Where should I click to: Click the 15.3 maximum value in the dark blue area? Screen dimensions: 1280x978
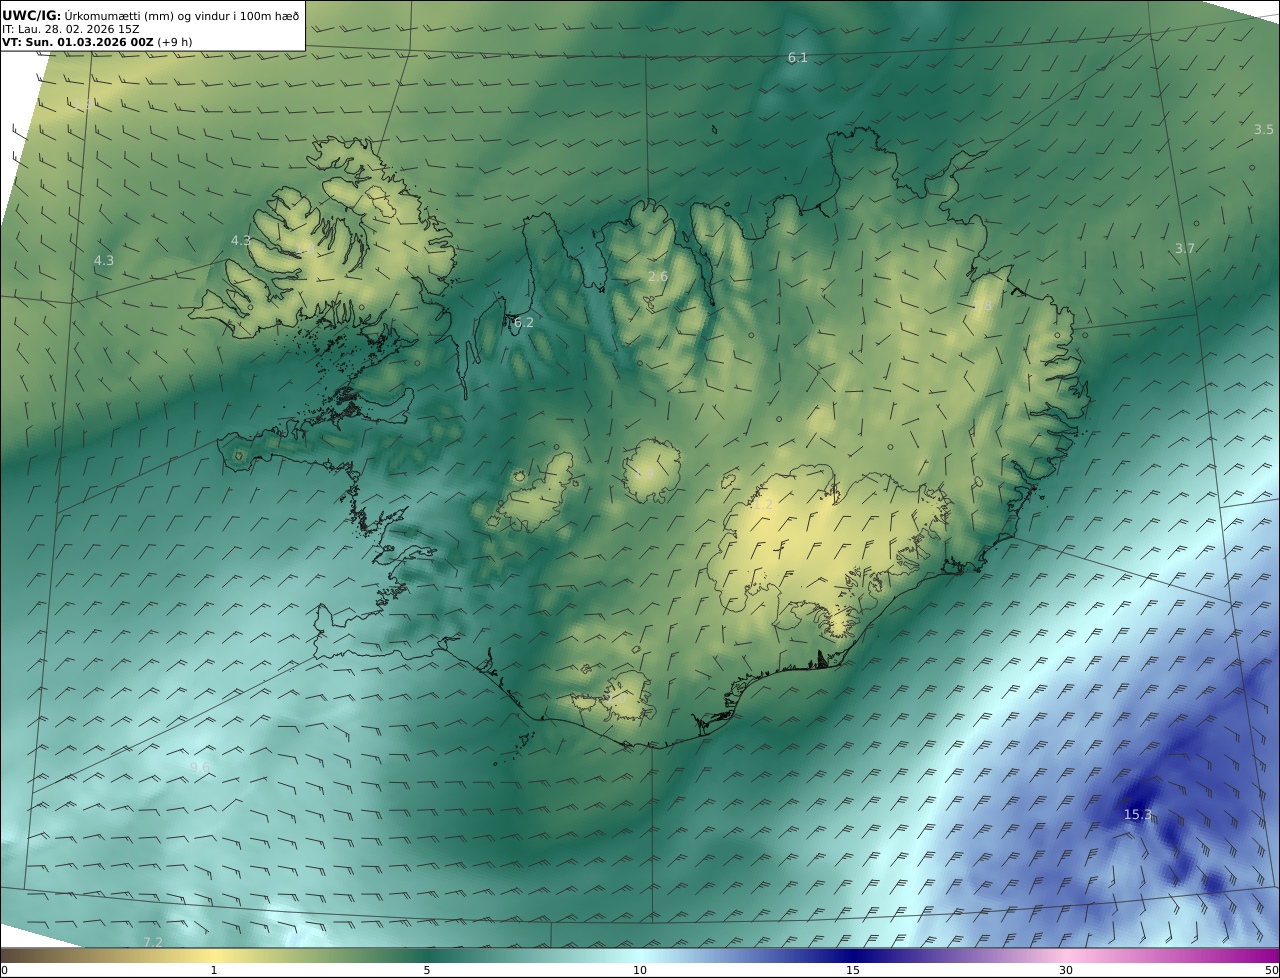coord(1137,815)
